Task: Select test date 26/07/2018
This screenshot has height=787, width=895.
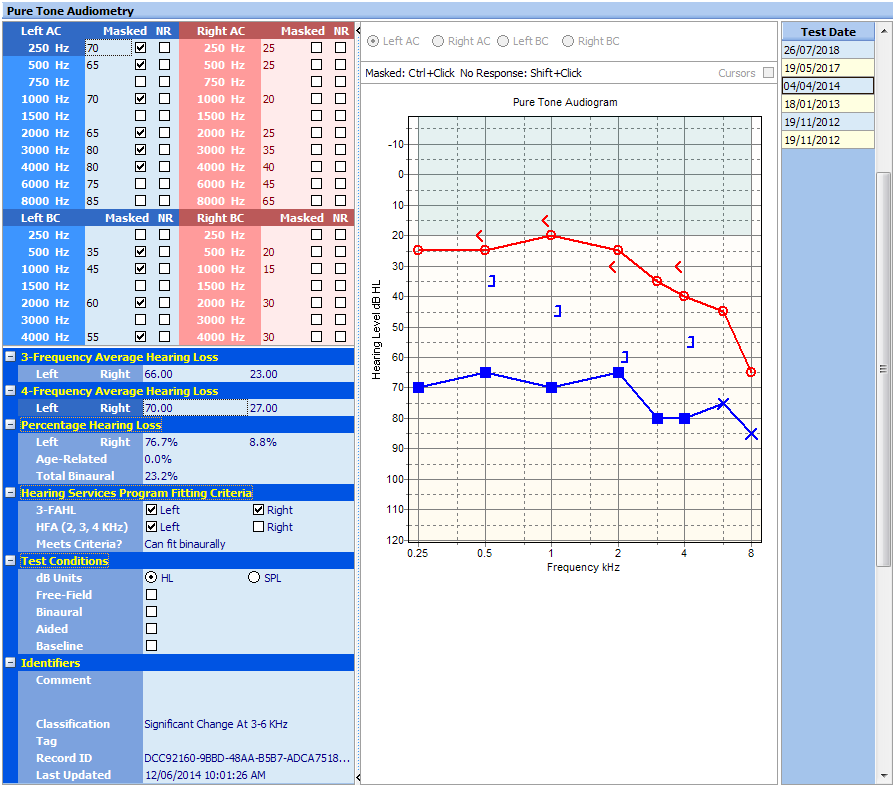Action: pyautogui.click(x=828, y=50)
